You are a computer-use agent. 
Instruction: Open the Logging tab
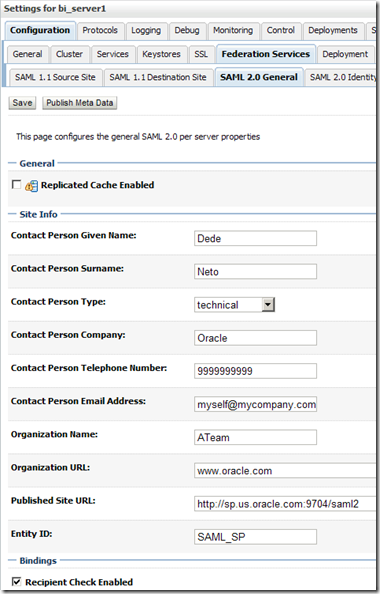click(146, 30)
